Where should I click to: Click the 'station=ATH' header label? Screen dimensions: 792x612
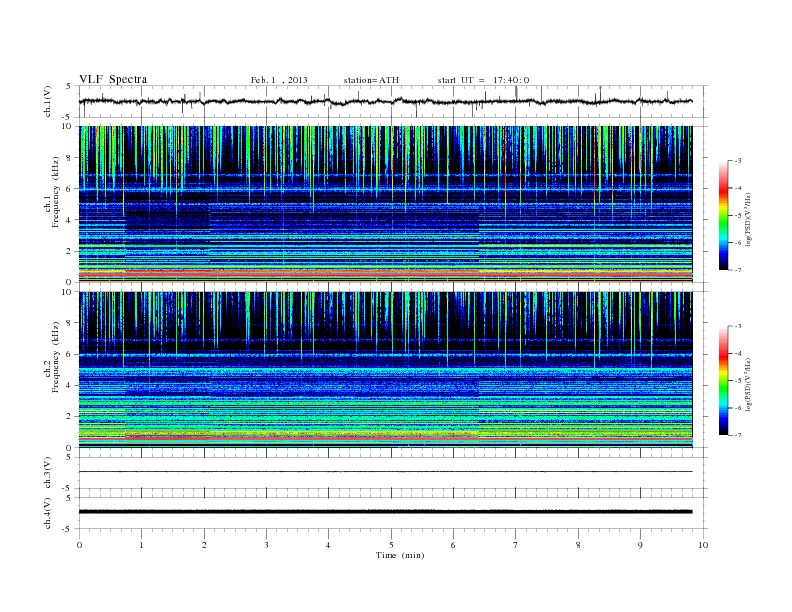point(371,80)
